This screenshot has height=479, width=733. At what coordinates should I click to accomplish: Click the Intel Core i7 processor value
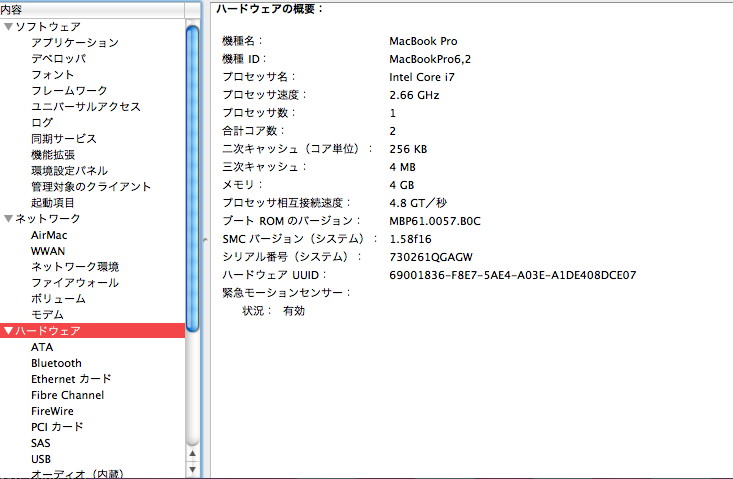pos(422,77)
